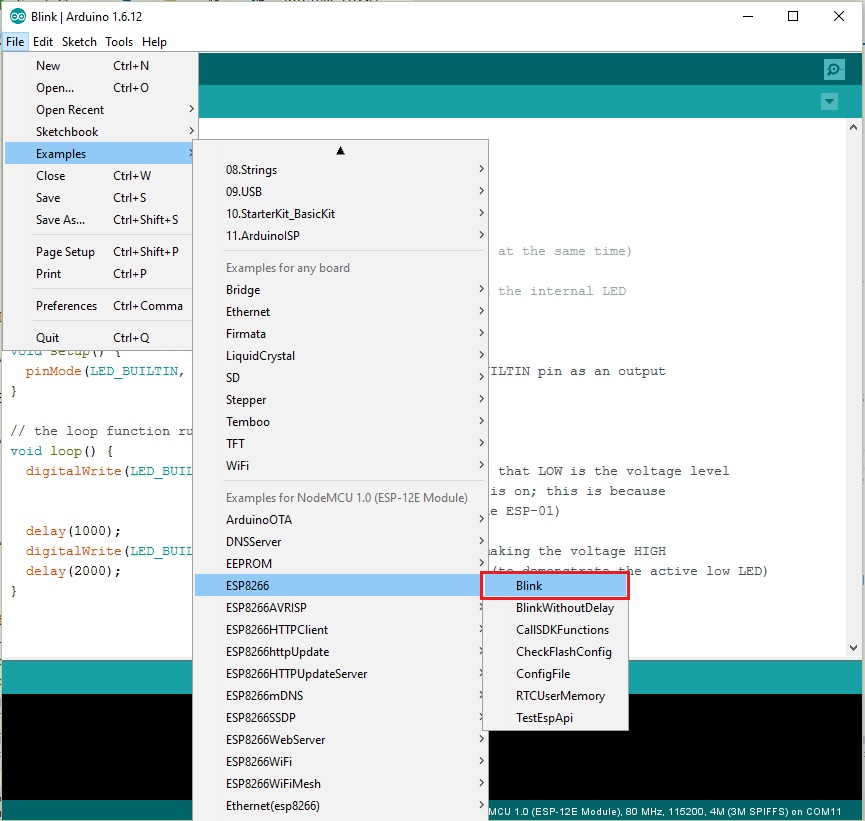
Task: Click the delay(1000); line in the editor
Action: (x=73, y=531)
